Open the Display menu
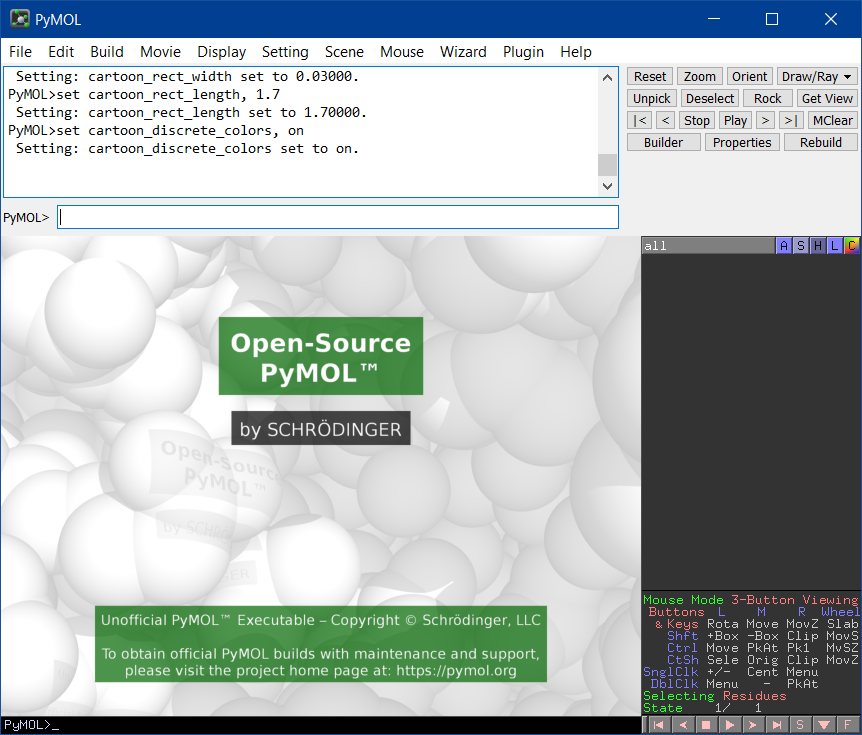 point(222,52)
